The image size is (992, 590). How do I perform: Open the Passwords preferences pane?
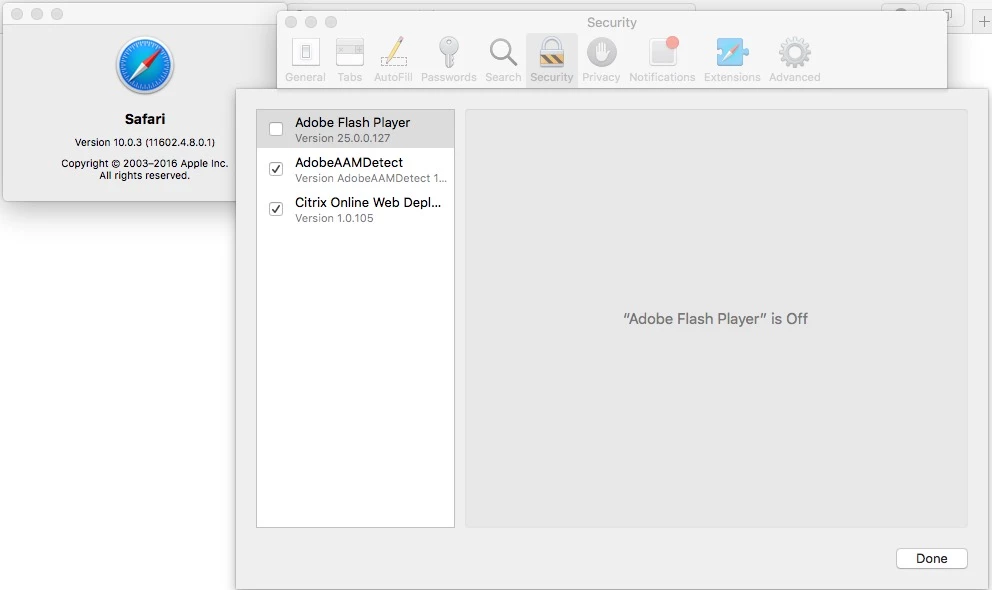pos(449,60)
